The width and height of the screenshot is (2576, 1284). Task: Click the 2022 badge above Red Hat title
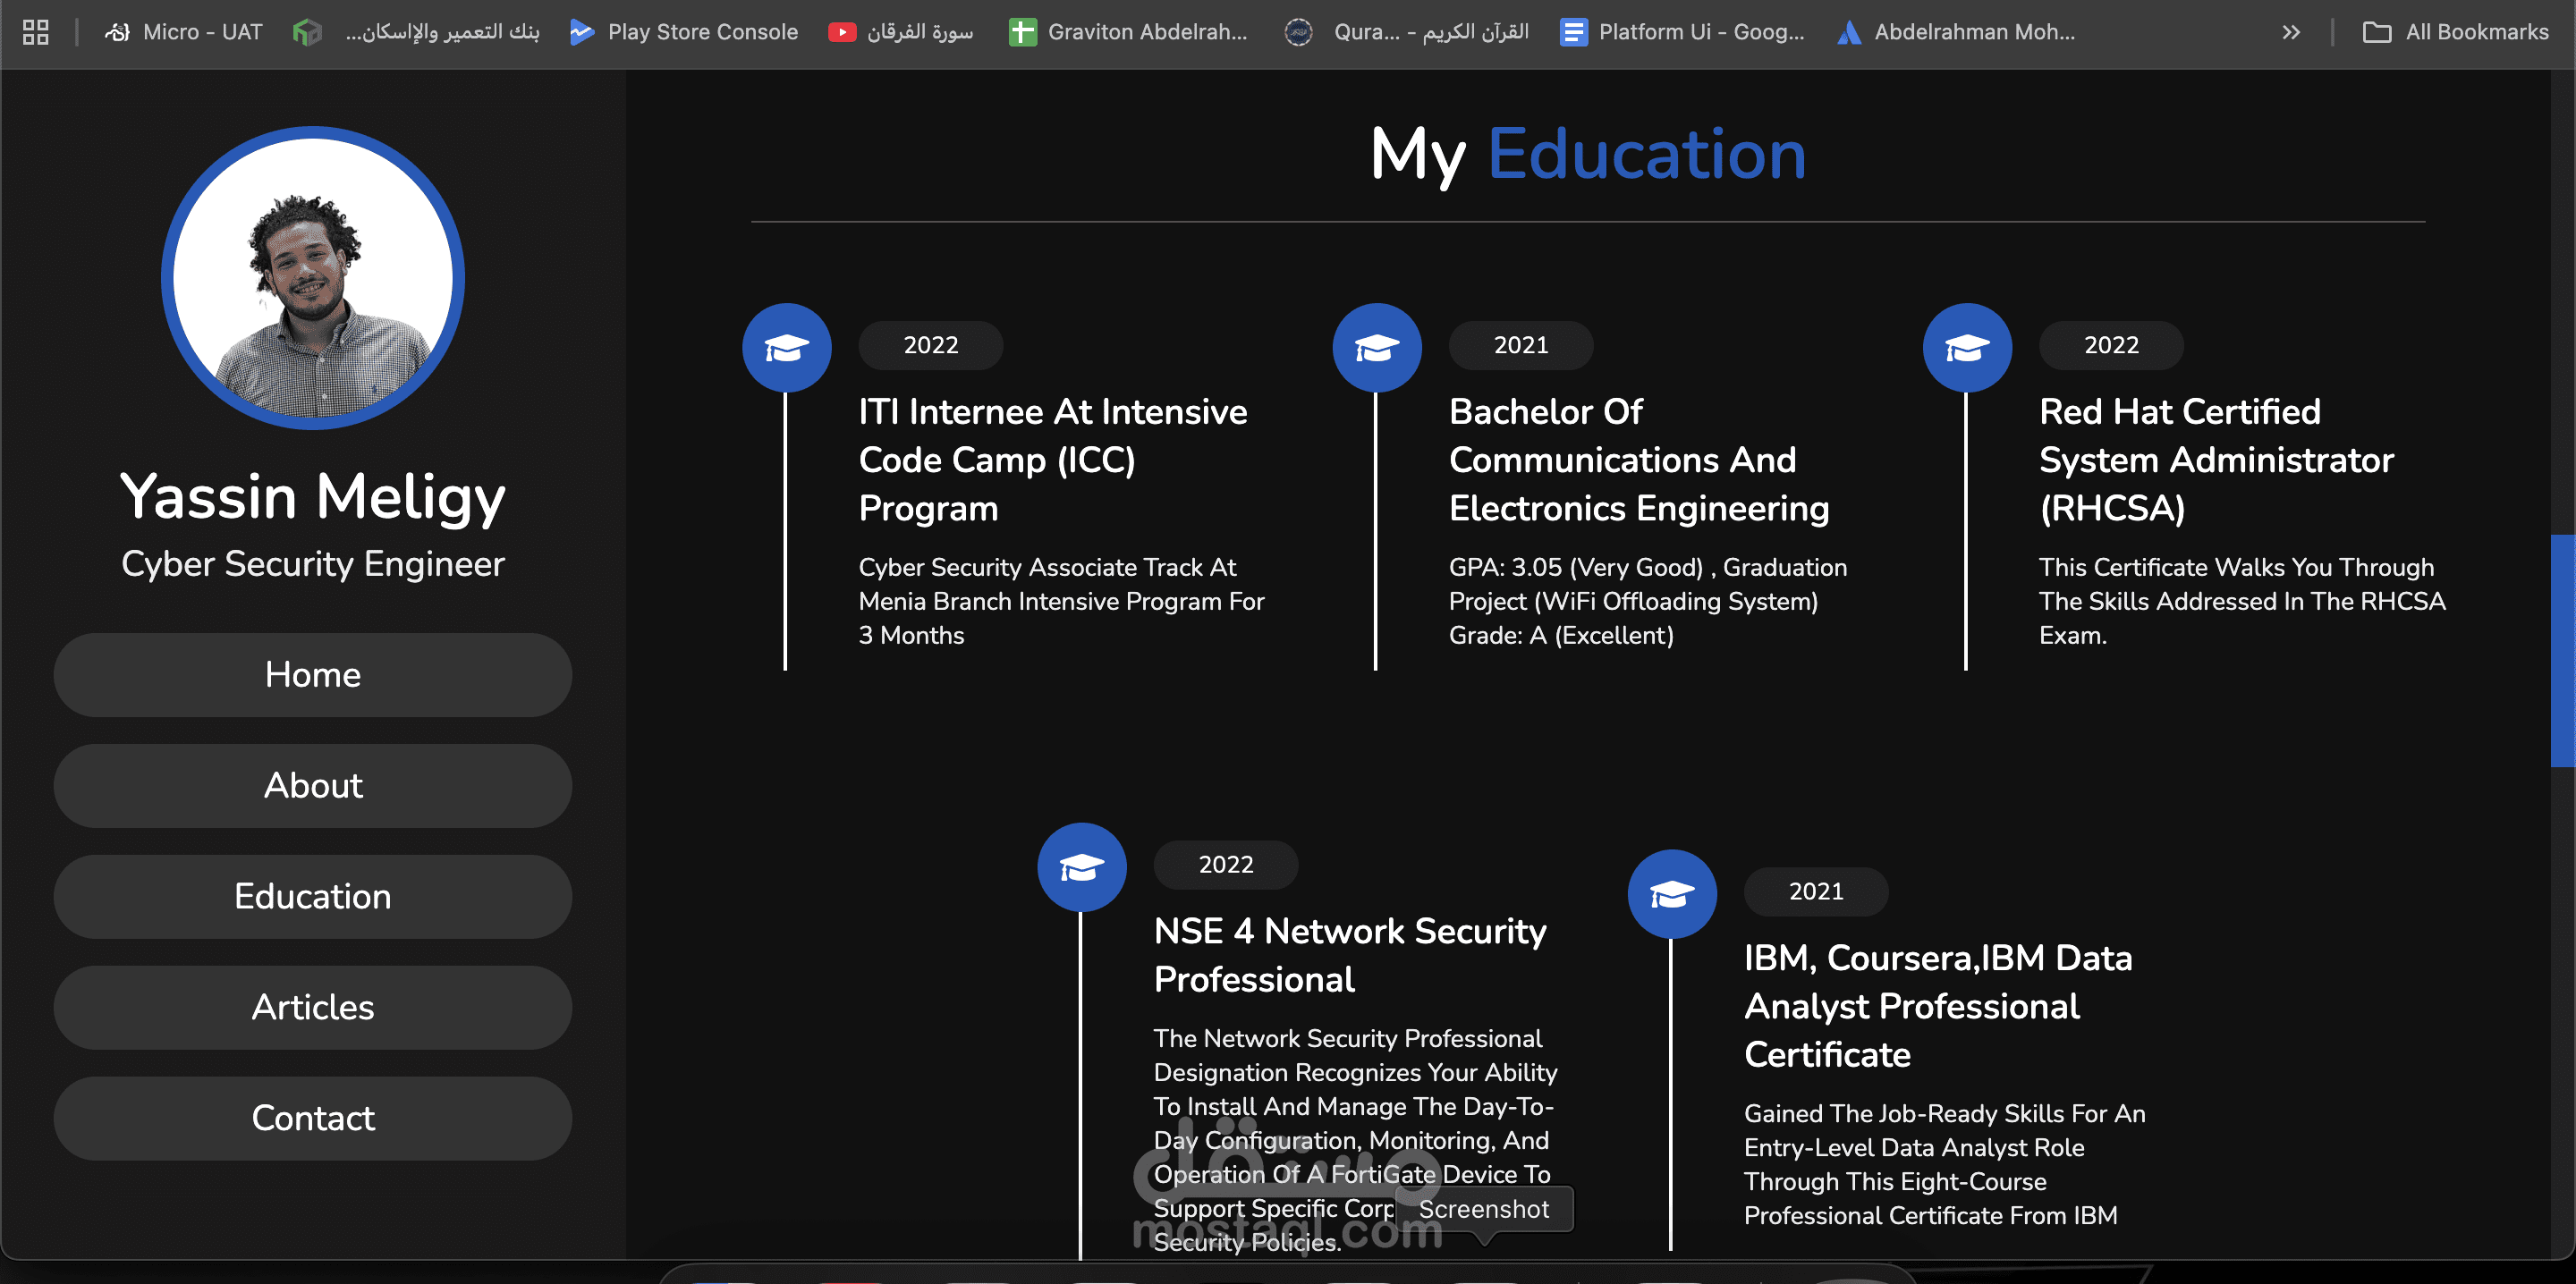[2111, 345]
